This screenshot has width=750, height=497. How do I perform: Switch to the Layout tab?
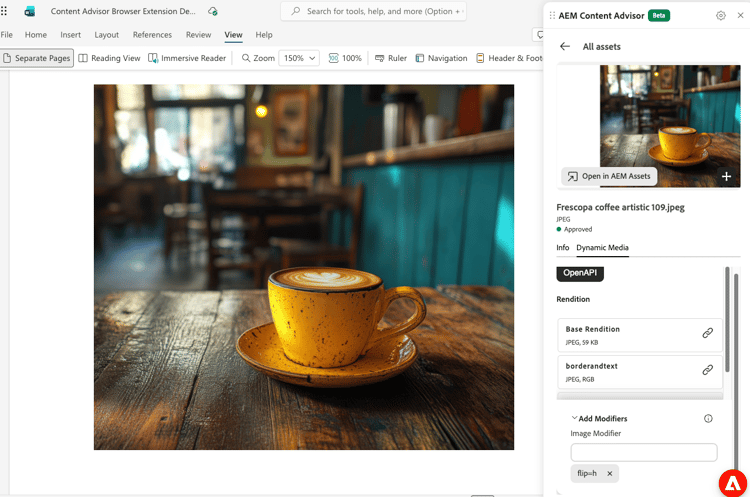coord(106,34)
